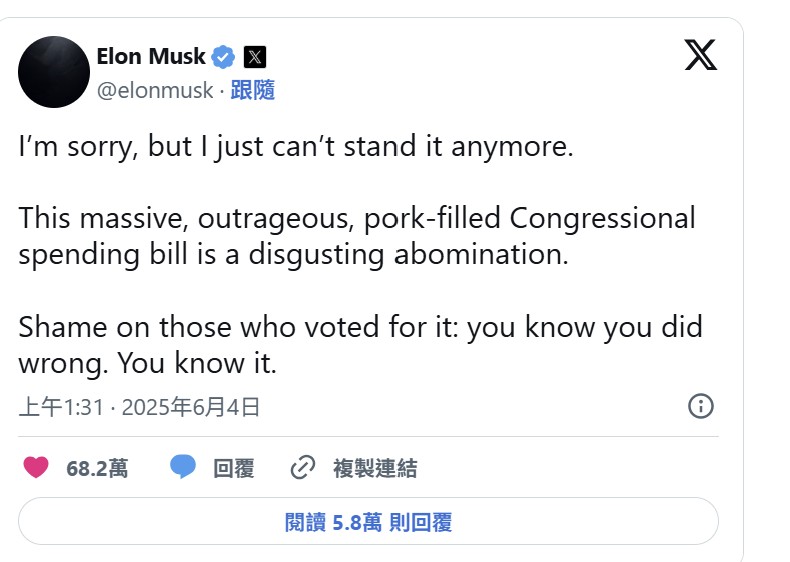The image size is (790, 562).
Task: Click the chain copy-link icon
Action: point(303,467)
